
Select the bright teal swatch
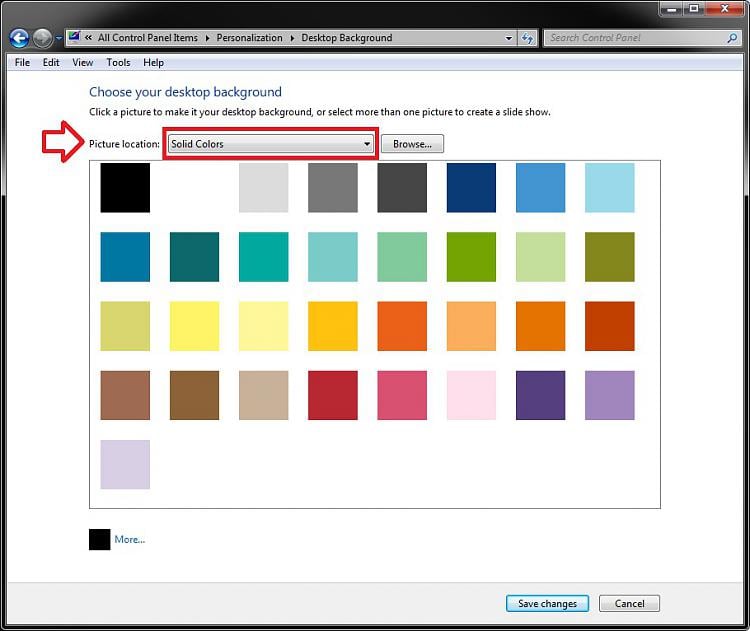point(264,257)
